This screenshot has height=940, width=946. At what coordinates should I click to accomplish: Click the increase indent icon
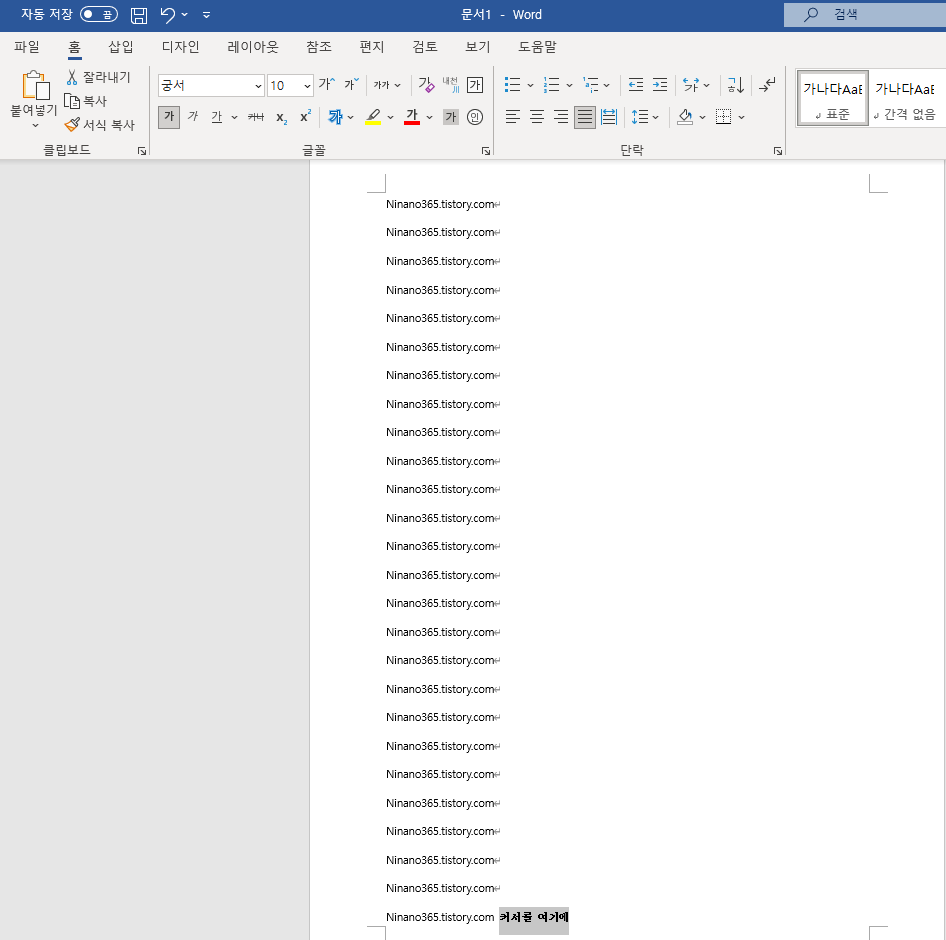click(x=660, y=85)
